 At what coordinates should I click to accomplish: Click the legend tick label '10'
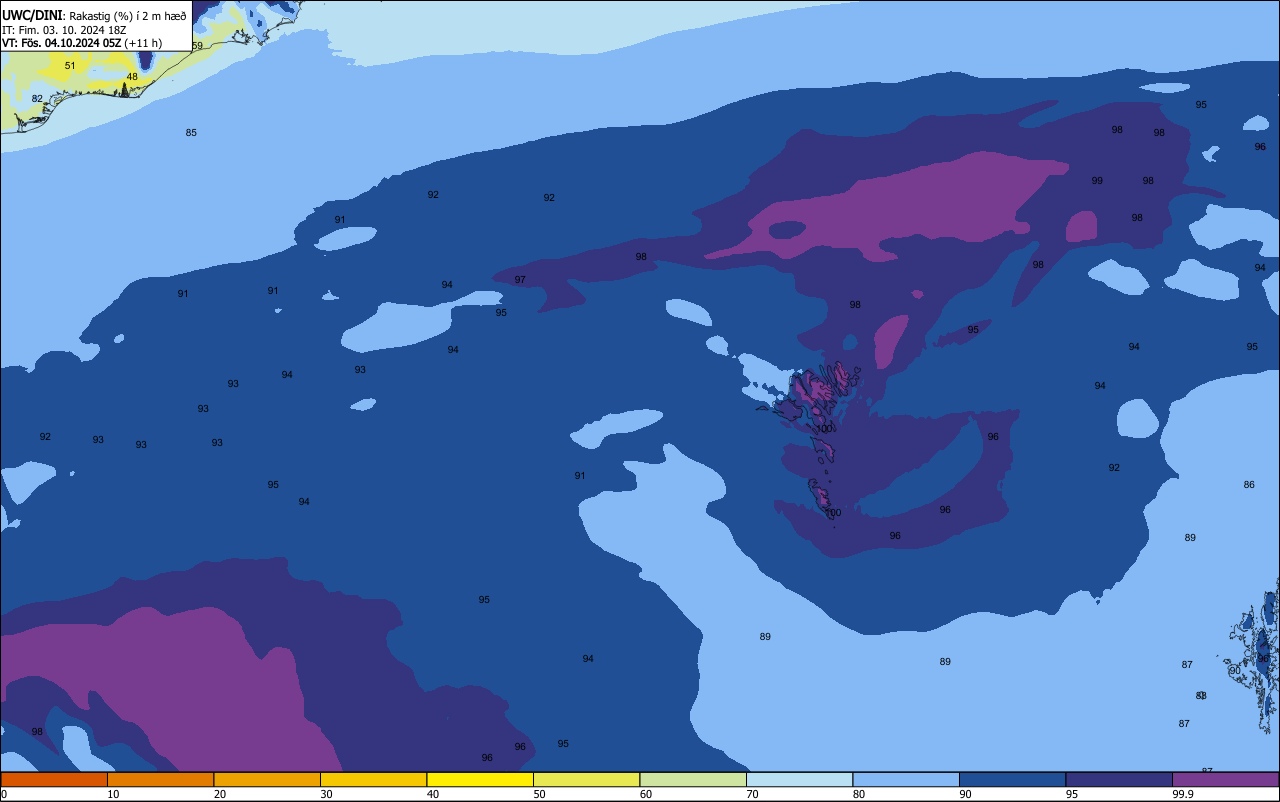point(113,794)
